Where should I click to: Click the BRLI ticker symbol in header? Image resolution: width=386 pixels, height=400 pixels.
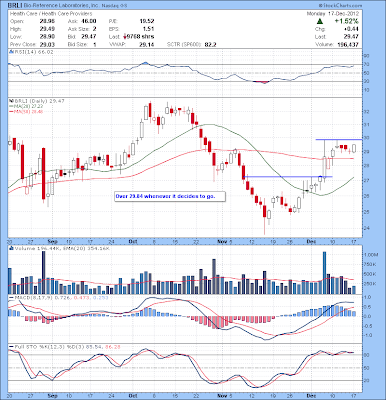pyautogui.click(x=16, y=6)
